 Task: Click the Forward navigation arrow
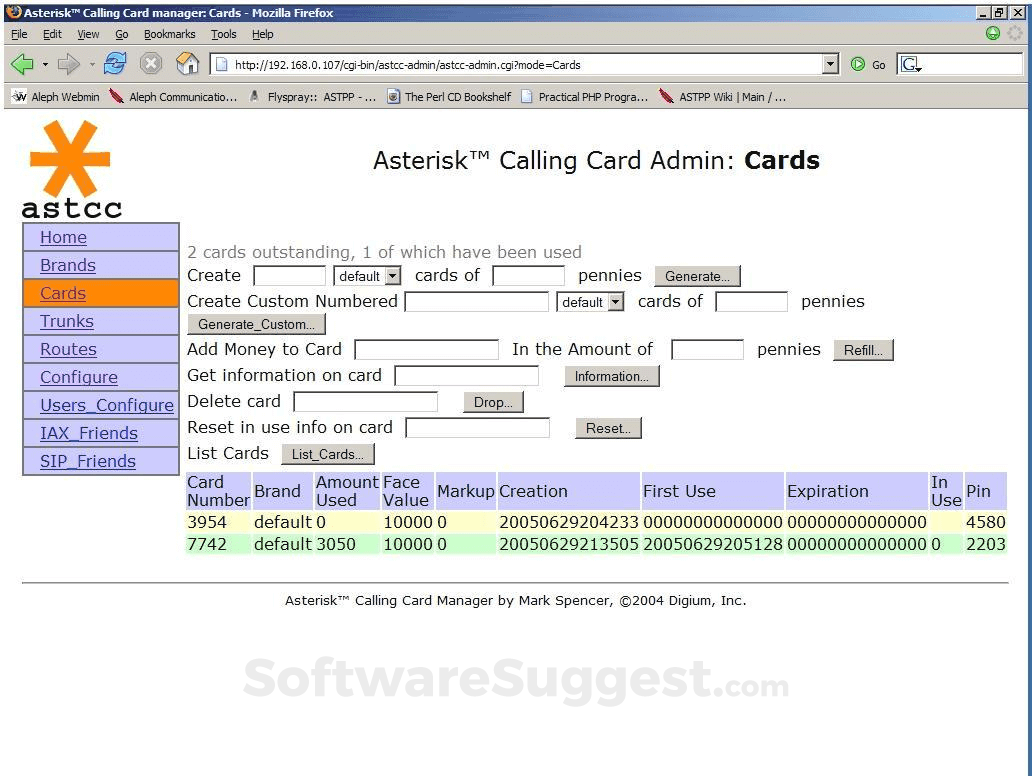click(67, 63)
